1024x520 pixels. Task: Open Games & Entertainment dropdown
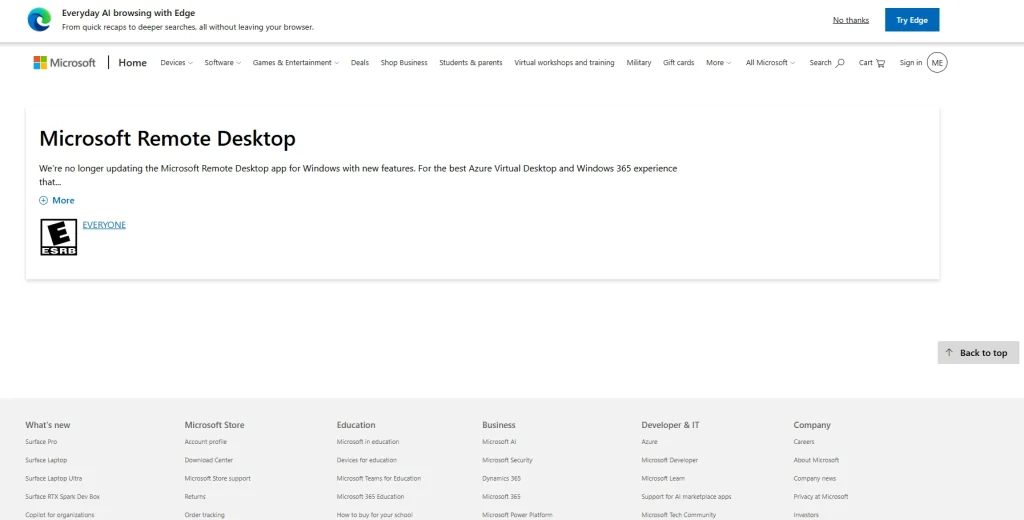[x=296, y=63]
